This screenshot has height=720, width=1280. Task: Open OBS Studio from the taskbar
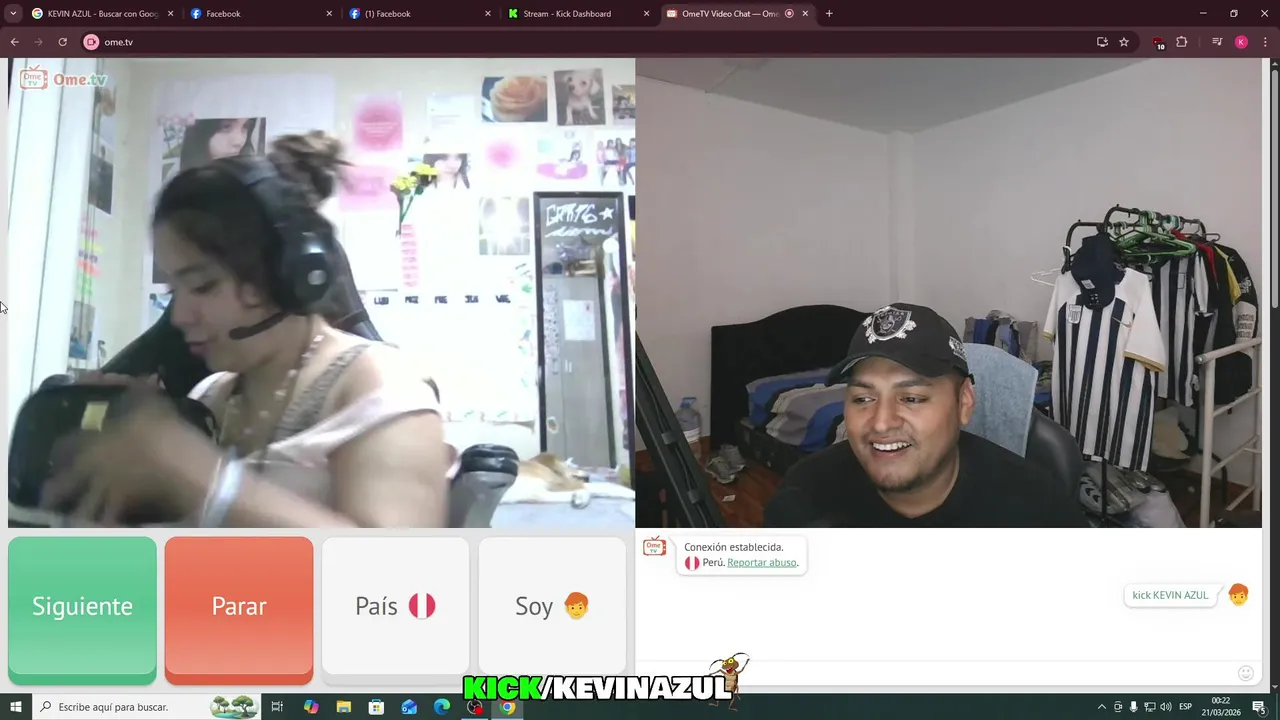475,707
